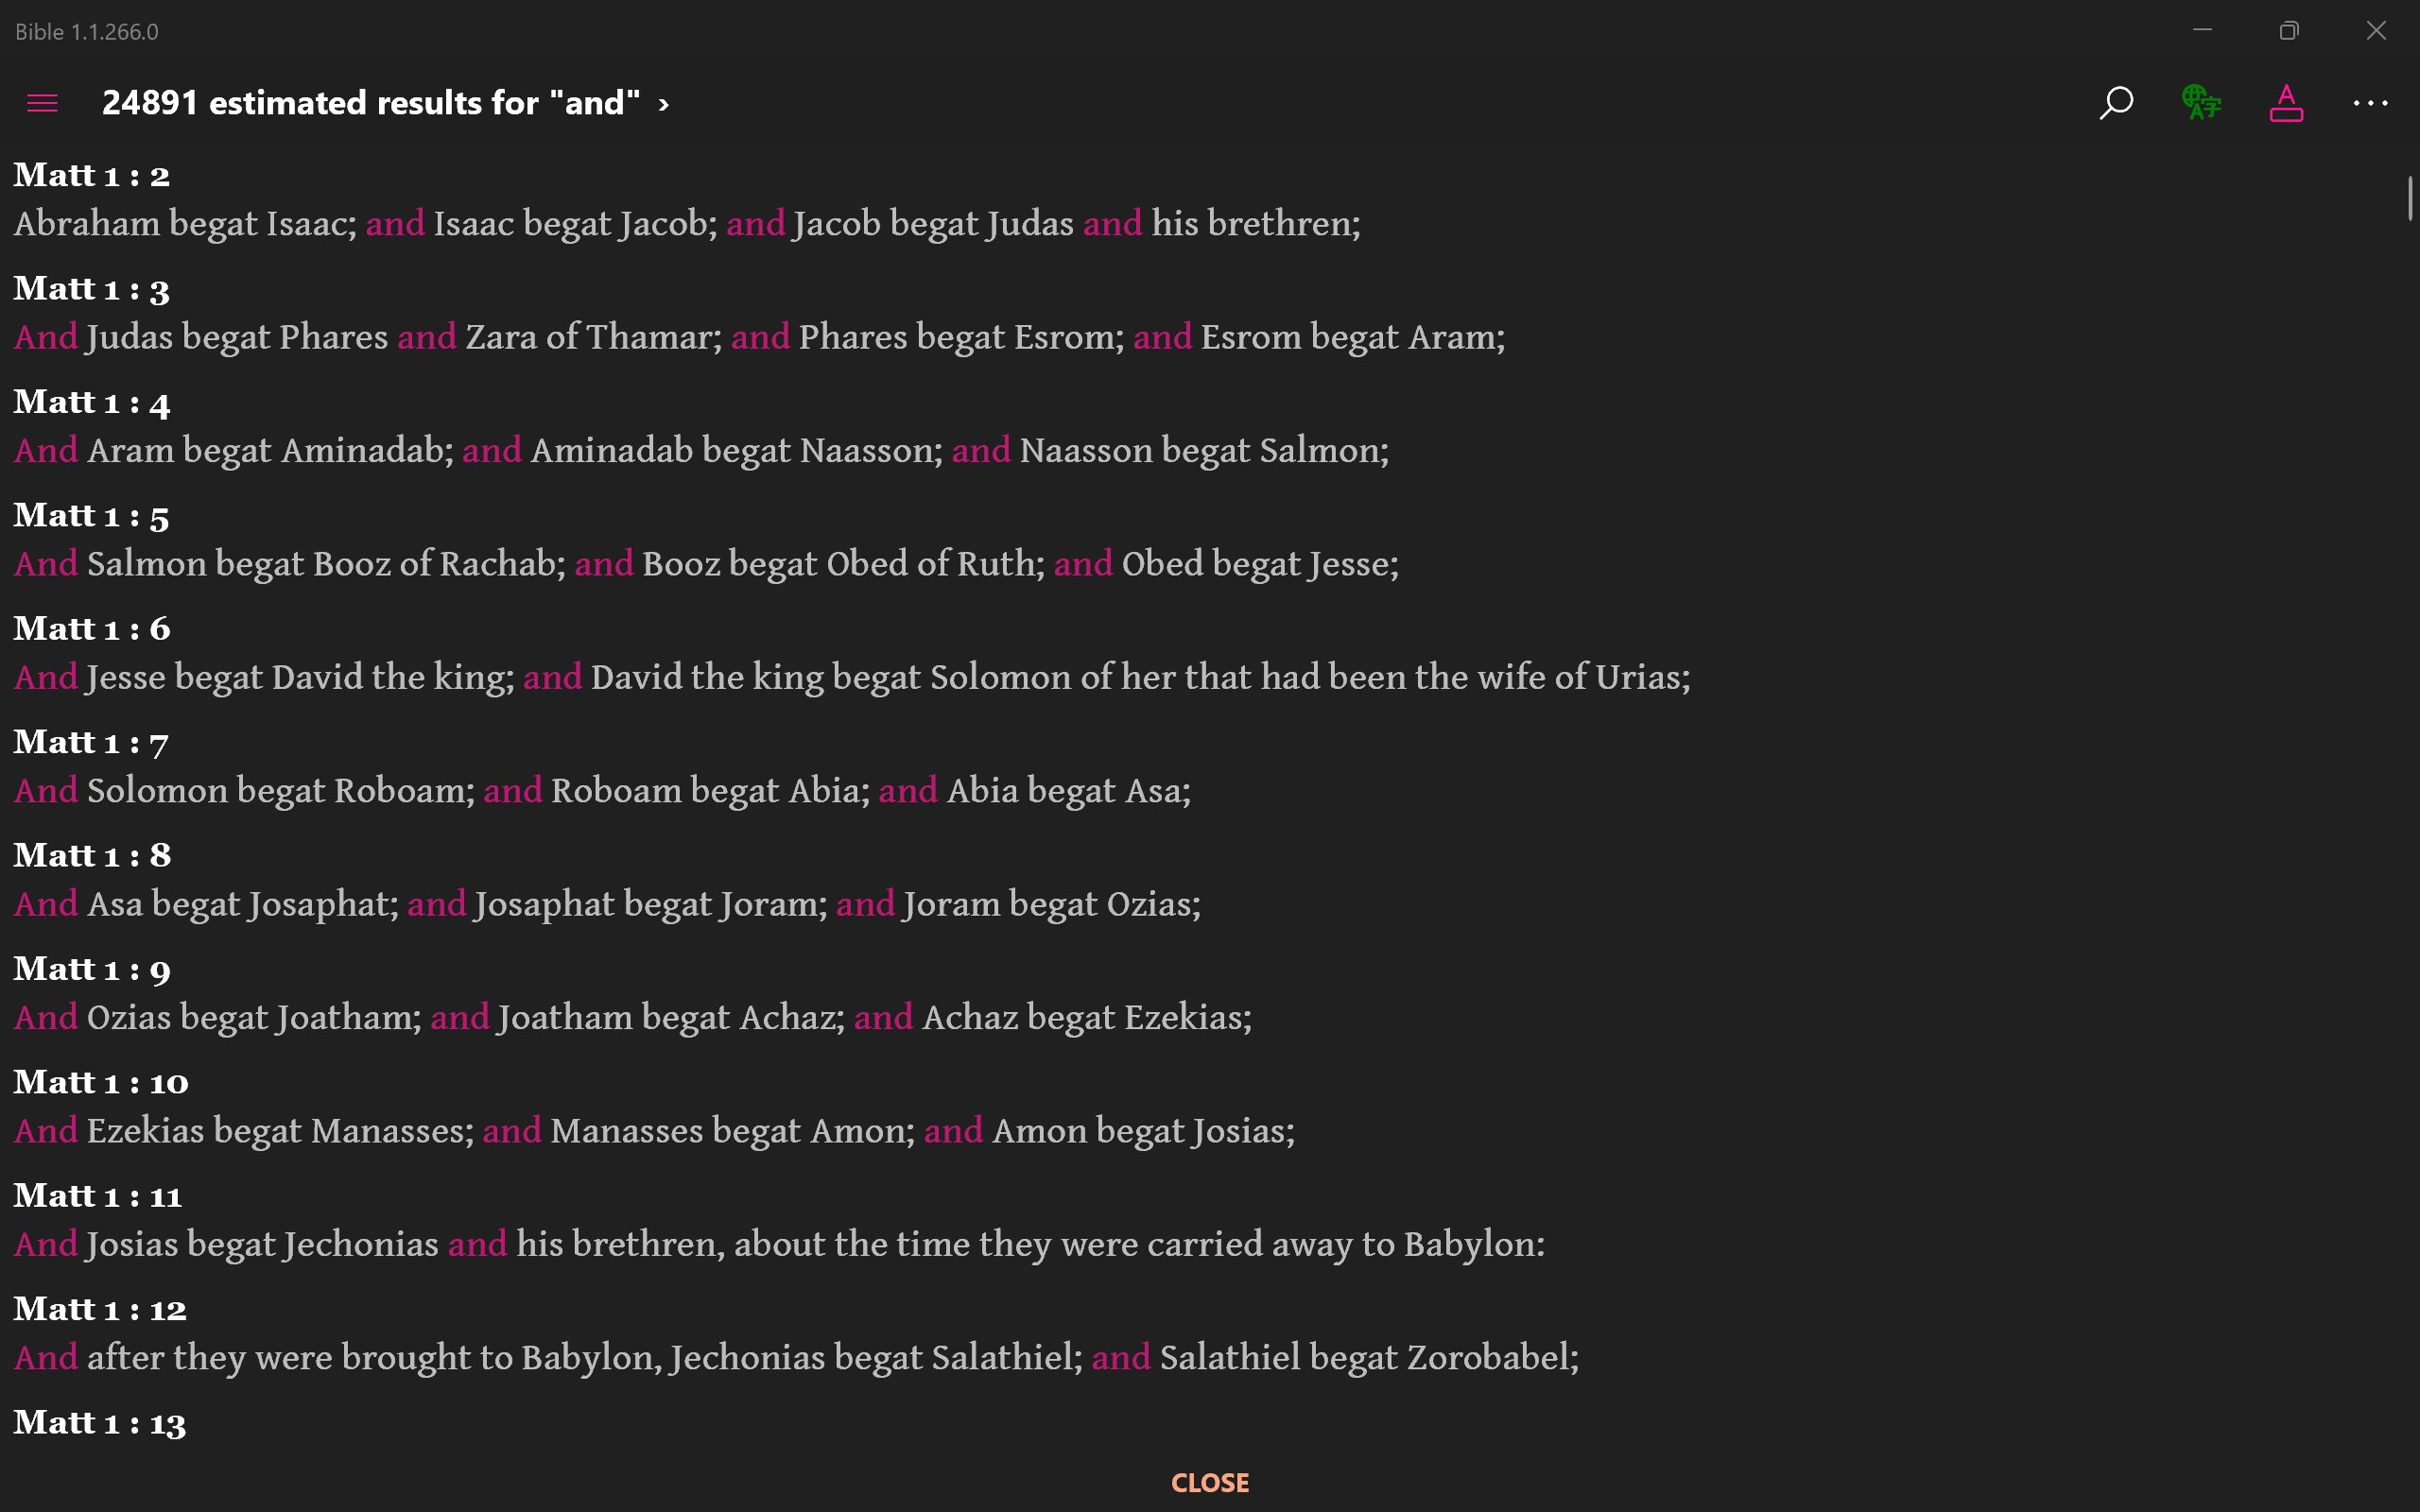Click the arrow after 'and' in the header
2420x1512 pixels.
click(x=665, y=103)
